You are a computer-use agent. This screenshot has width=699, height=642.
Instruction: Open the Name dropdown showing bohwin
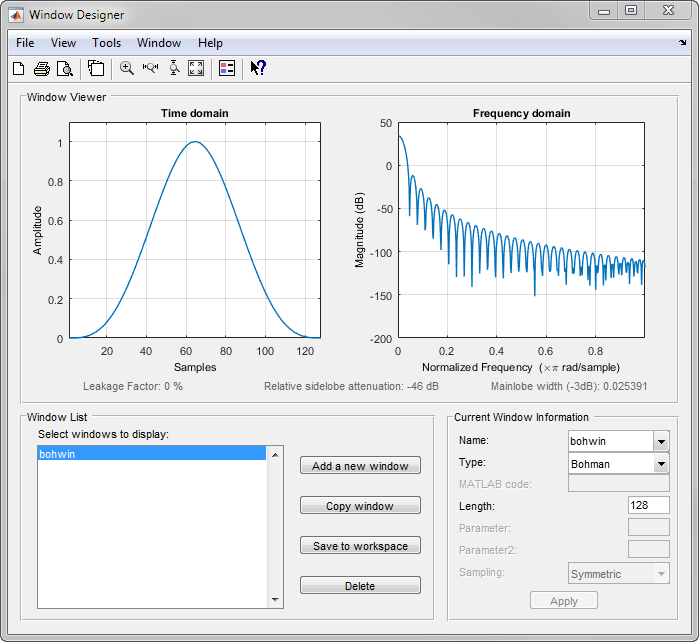660,441
